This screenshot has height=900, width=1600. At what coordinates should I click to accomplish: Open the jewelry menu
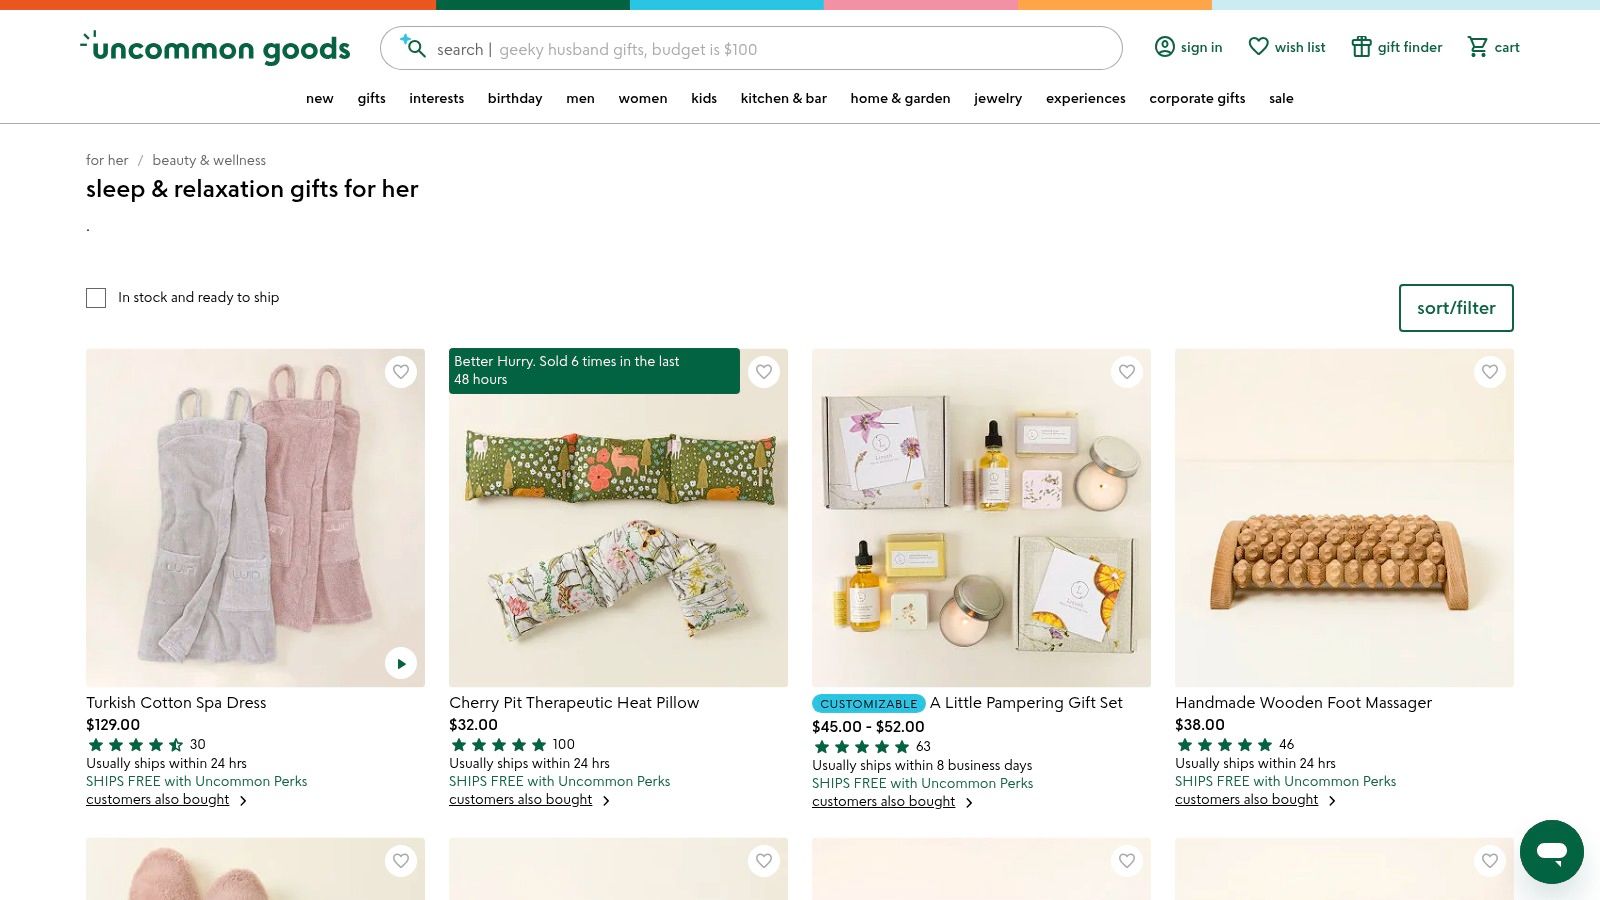(998, 98)
